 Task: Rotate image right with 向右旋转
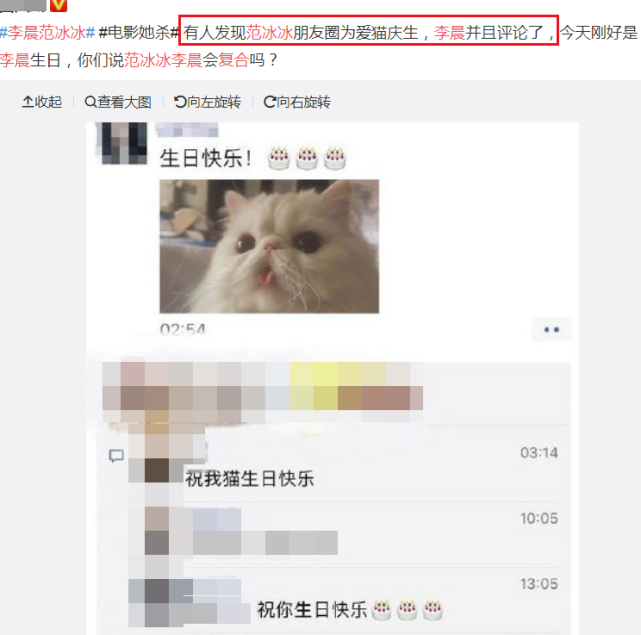[x=297, y=102]
